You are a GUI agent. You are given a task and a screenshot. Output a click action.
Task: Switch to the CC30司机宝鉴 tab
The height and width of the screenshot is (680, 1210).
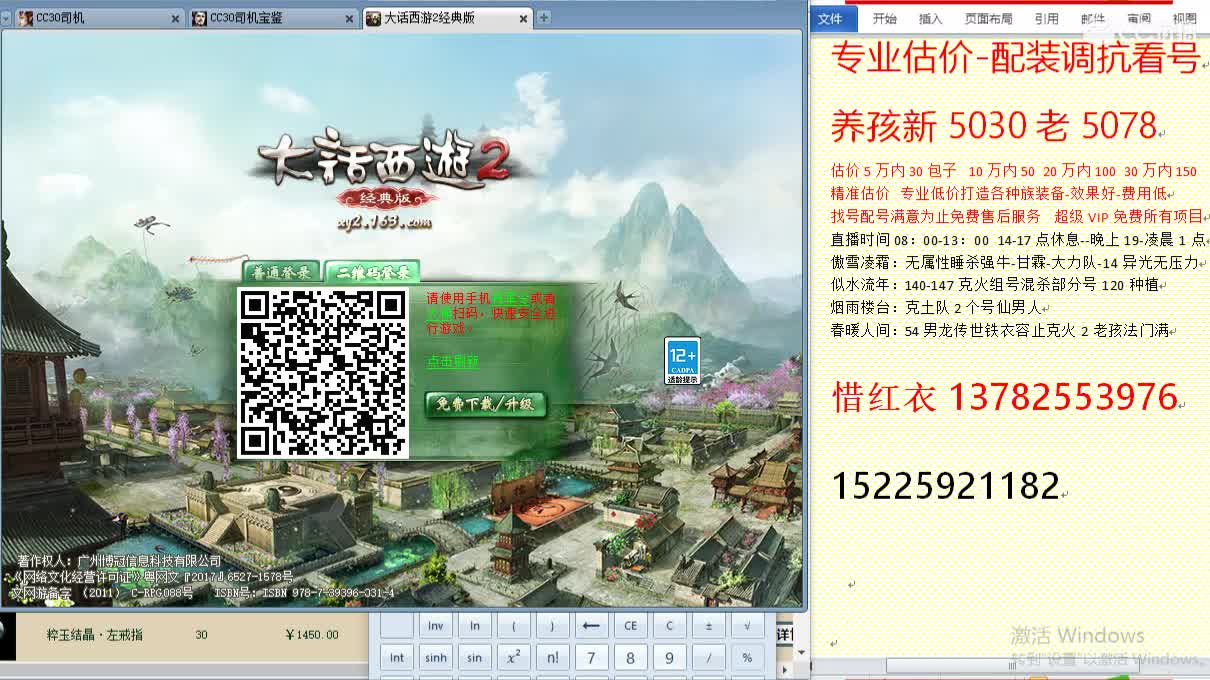(272, 18)
